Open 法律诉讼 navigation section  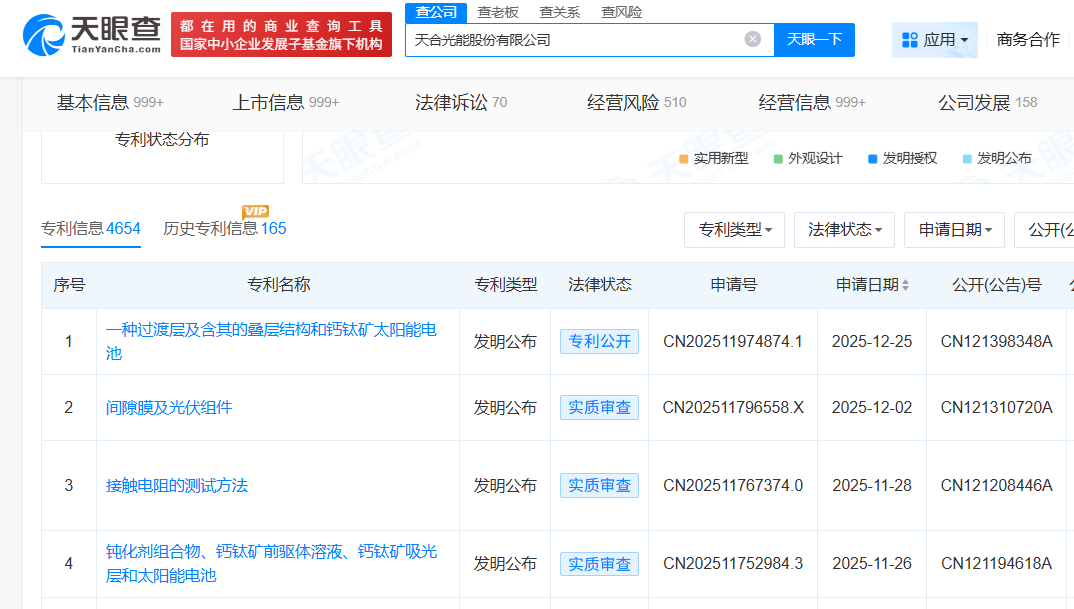[x=460, y=102]
